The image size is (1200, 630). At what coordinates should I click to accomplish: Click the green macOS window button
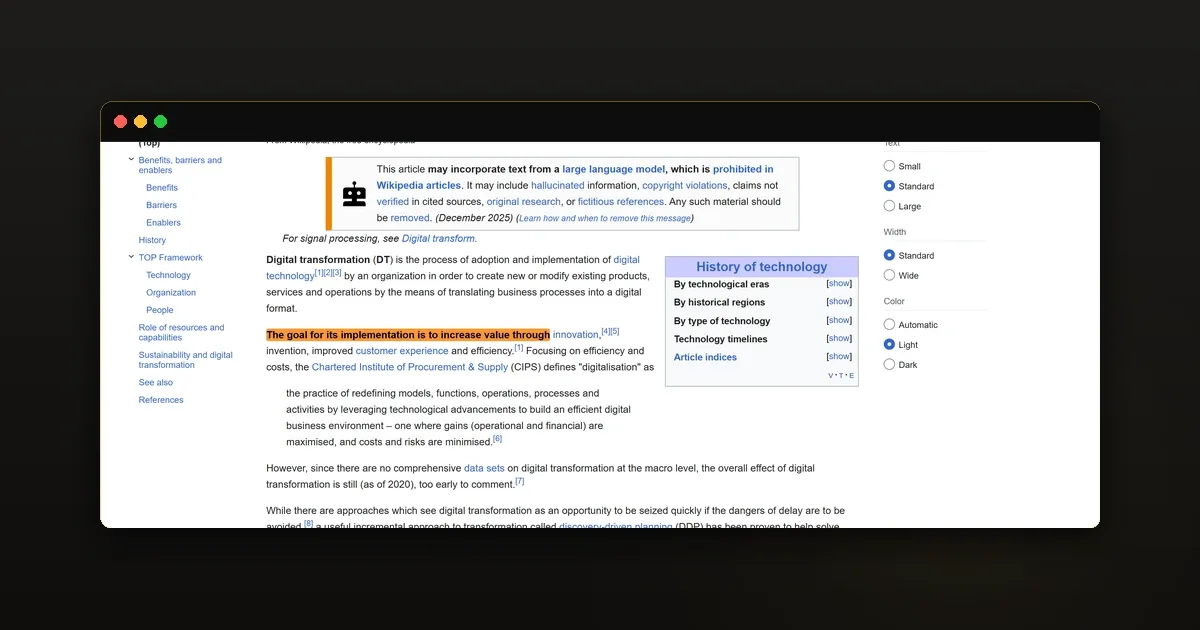[x=160, y=121]
